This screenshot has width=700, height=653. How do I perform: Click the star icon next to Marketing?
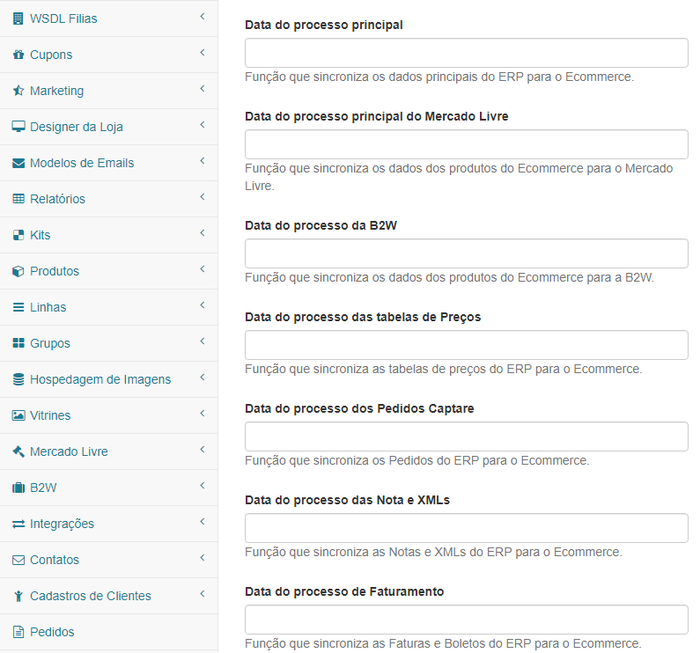[18, 91]
